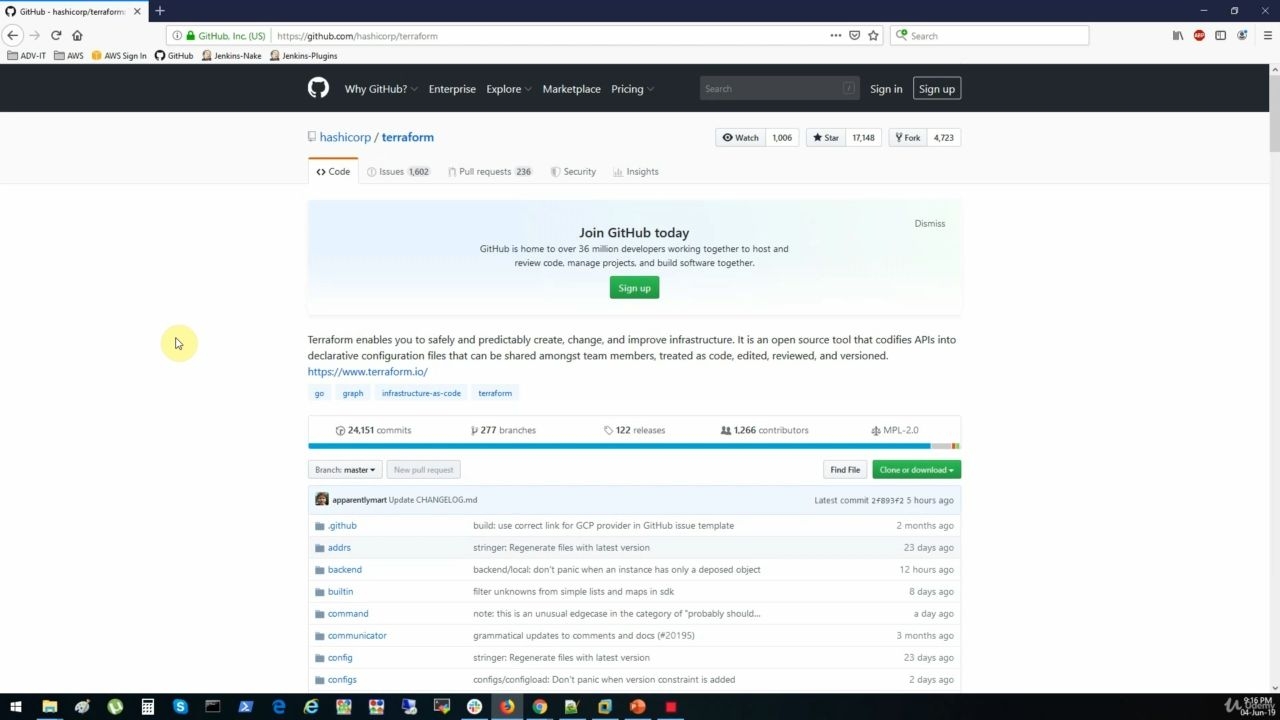Screen dimensions: 1280x720
Task: Switch to the Issues tab
Action: 398,171
